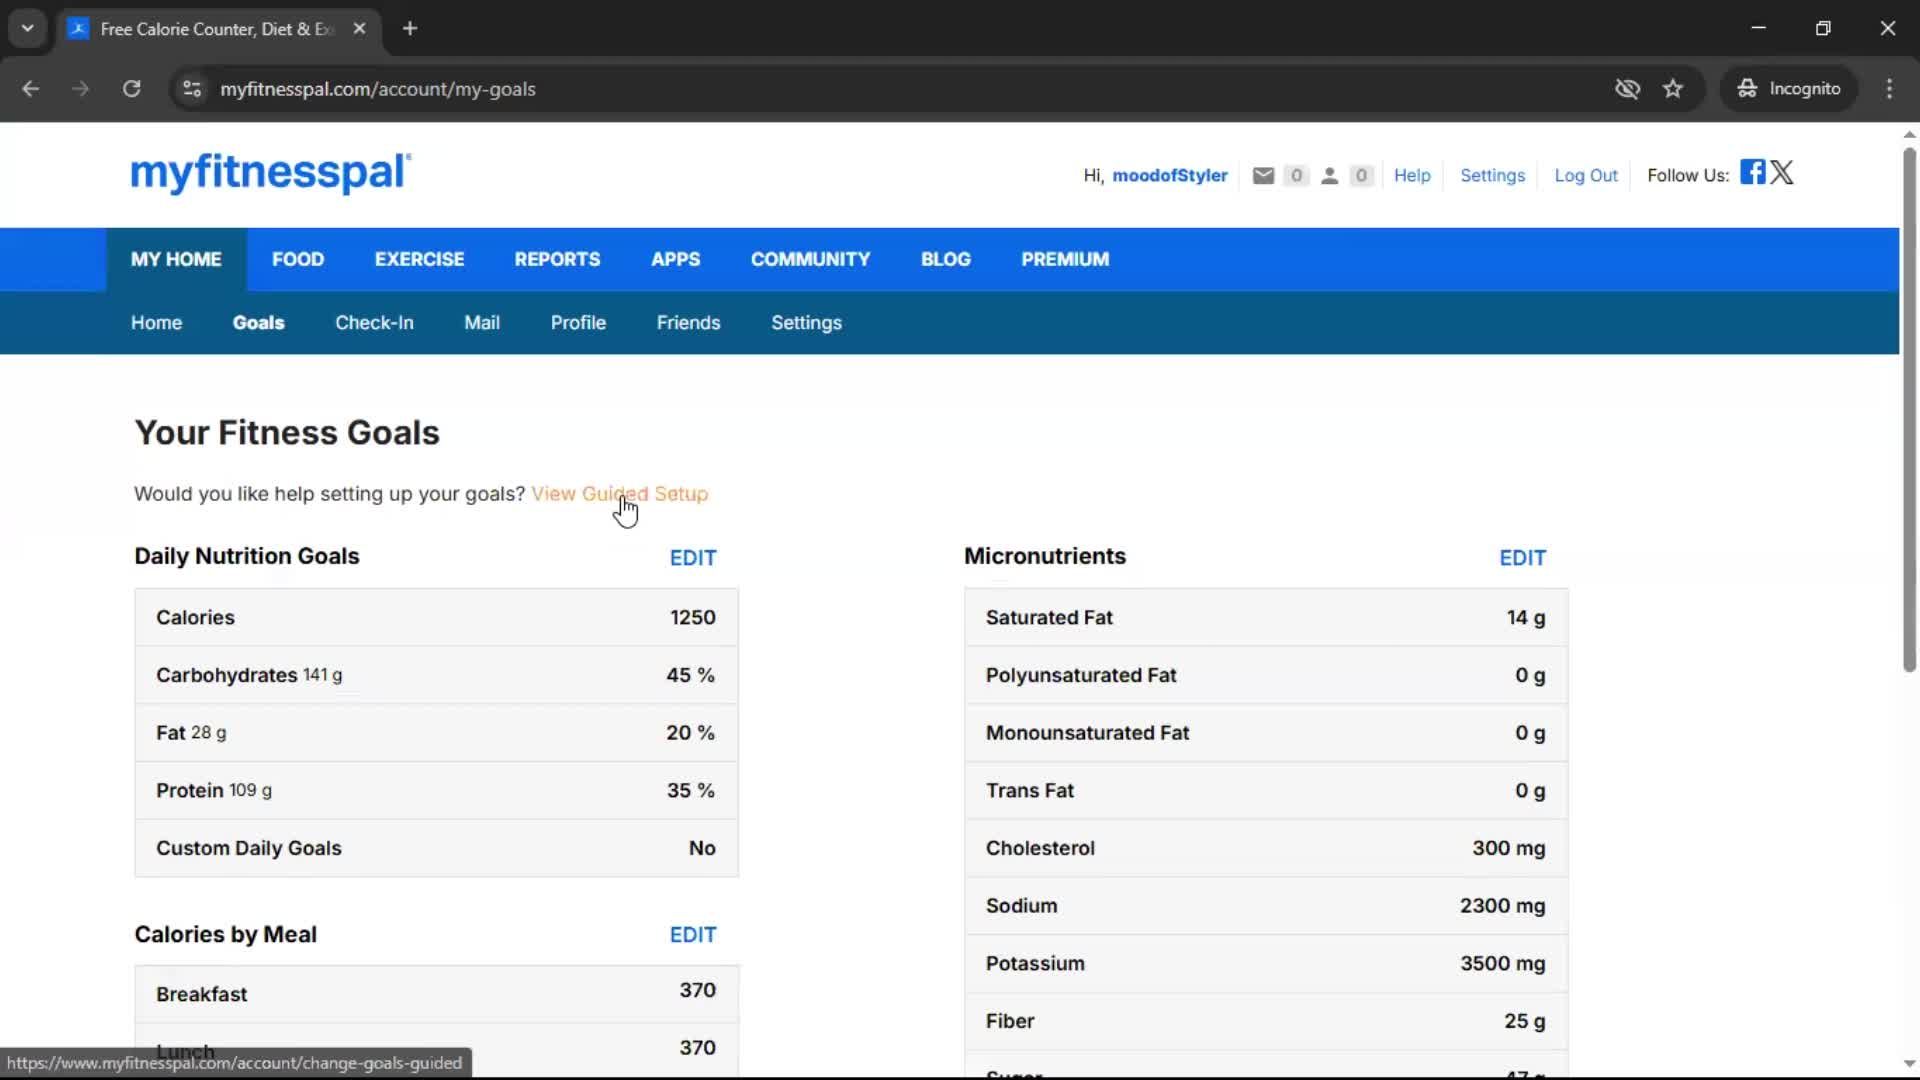
Task: Open Friends in sub-navigation
Action: 688,323
